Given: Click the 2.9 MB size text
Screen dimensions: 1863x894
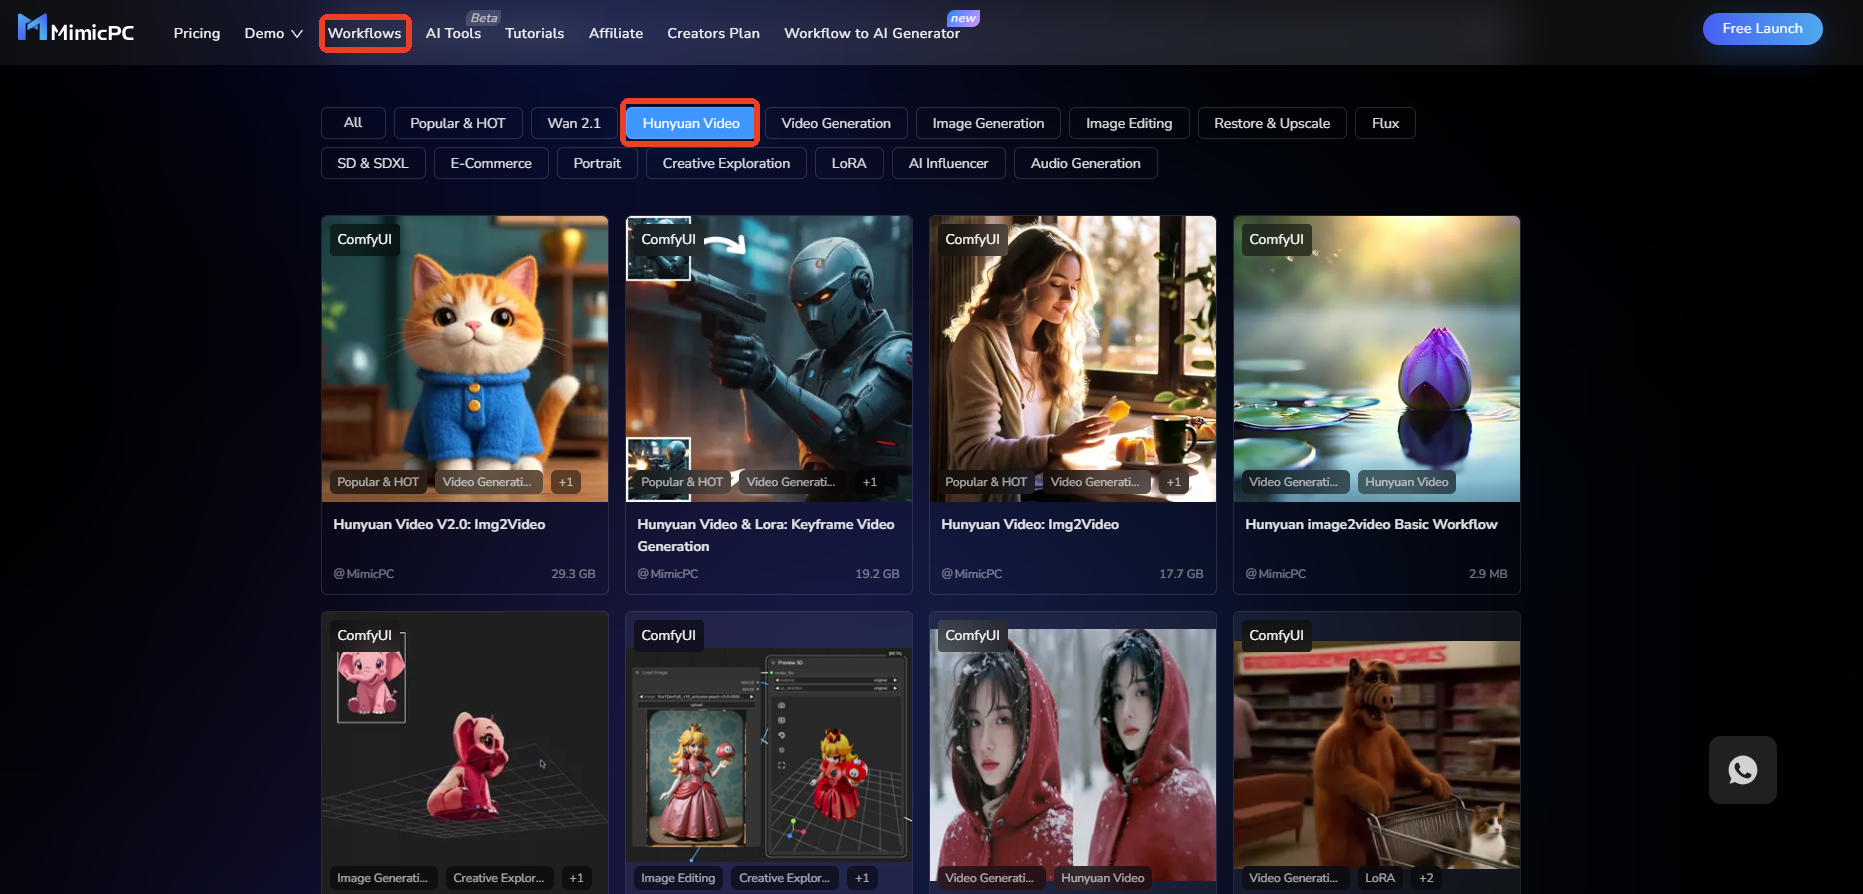Looking at the screenshot, I should pyautogui.click(x=1488, y=574).
